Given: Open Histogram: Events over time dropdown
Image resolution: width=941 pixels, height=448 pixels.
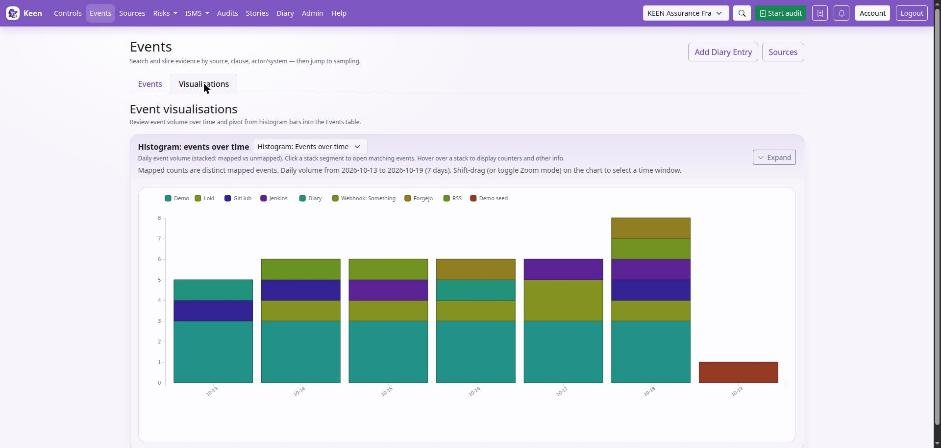Looking at the screenshot, I should tap(309, 146).
